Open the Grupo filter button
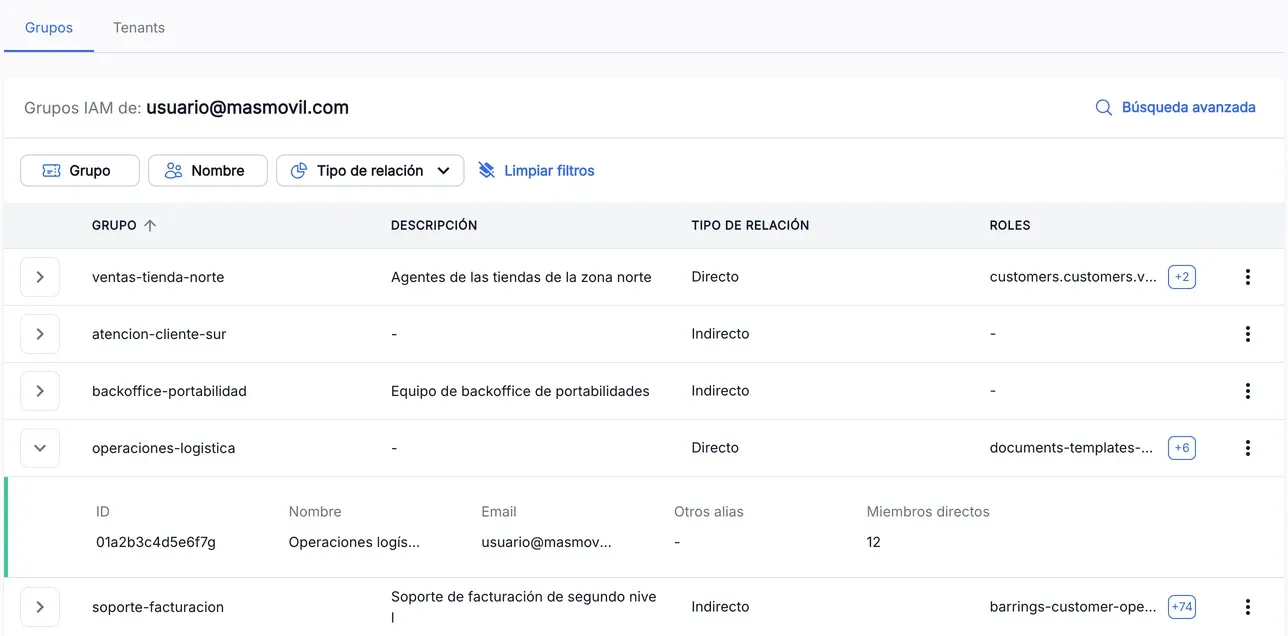The width and height of the screenshot is (1288, 636). [80, 171]
